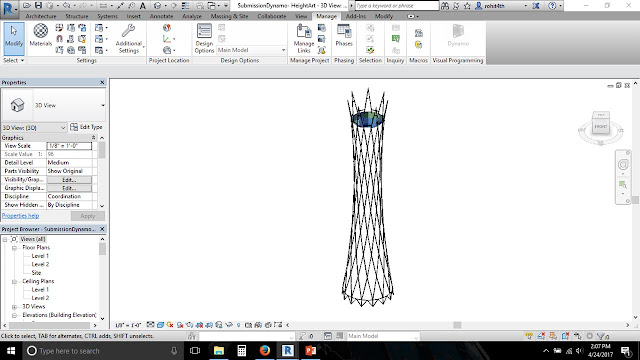Click the Macro Manager icon

pyautogui.click(x=418, y=33)
